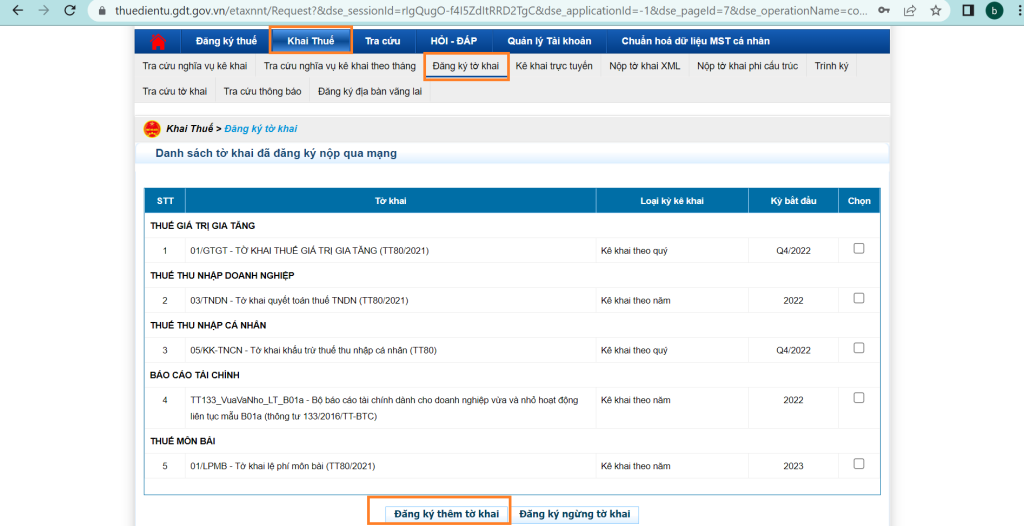Viewport: 1024px width, 526px height.
Task: Bookmark this page with star icon
Action: tap(935, 10)
